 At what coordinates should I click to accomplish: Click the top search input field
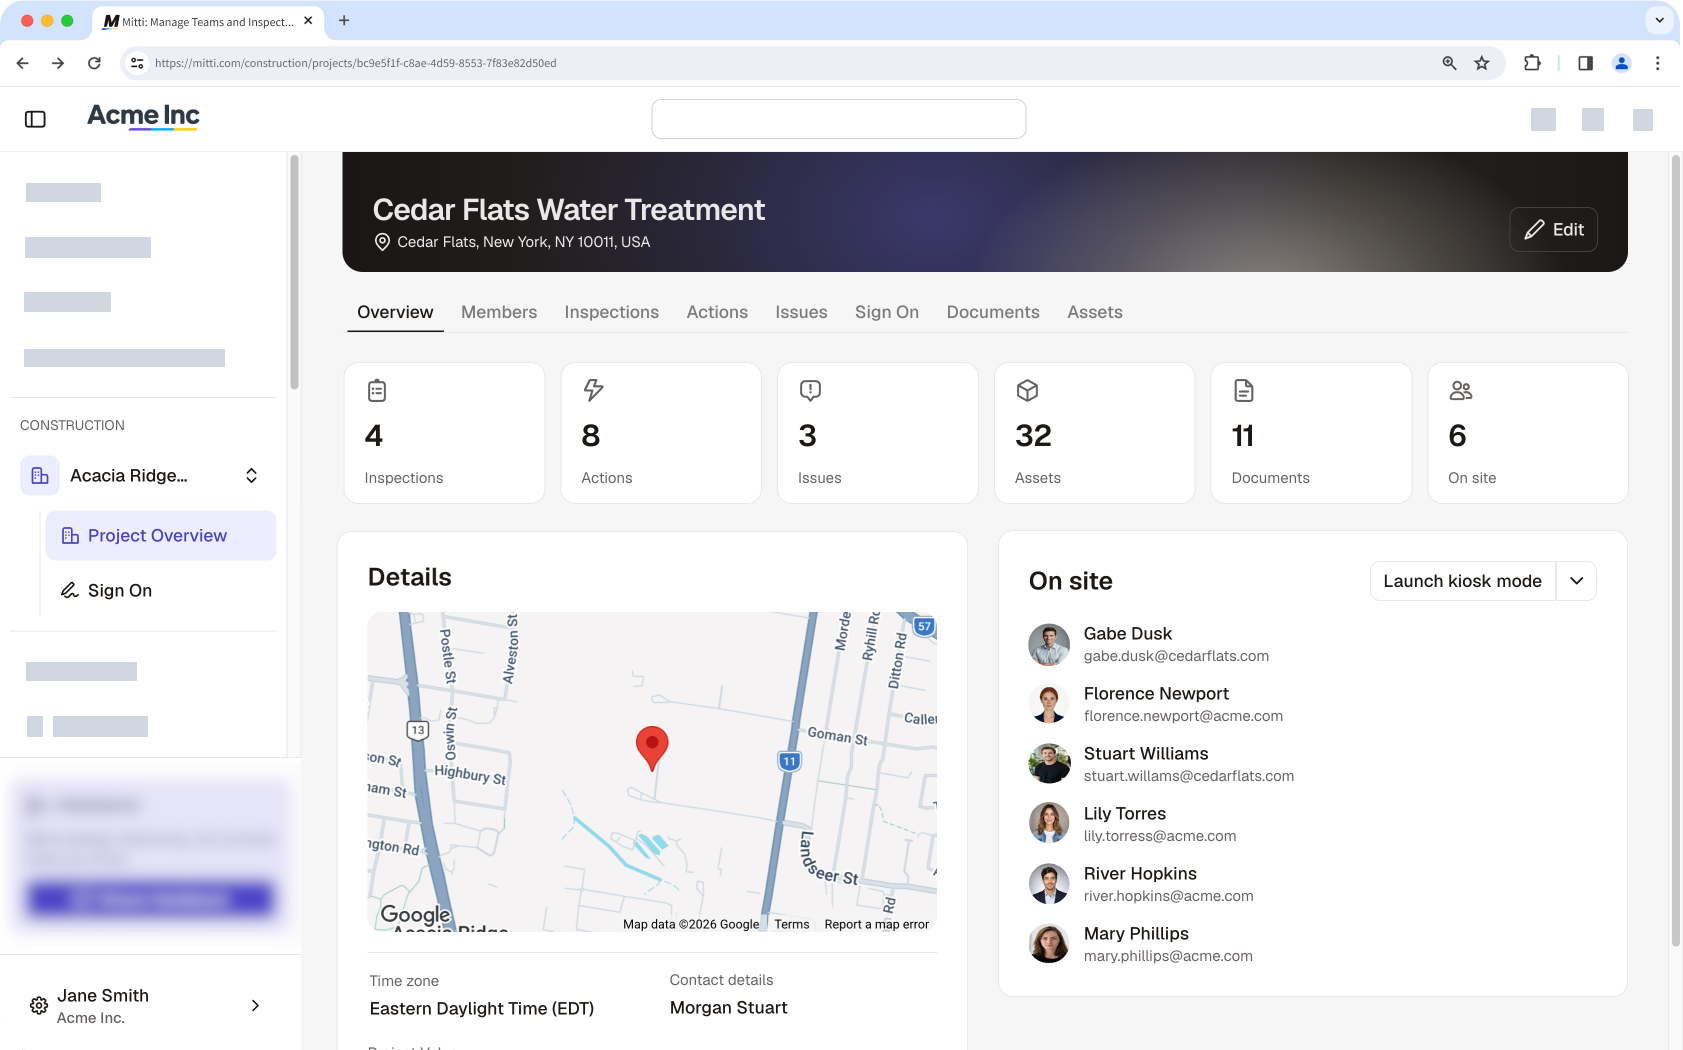coord(839,119)
